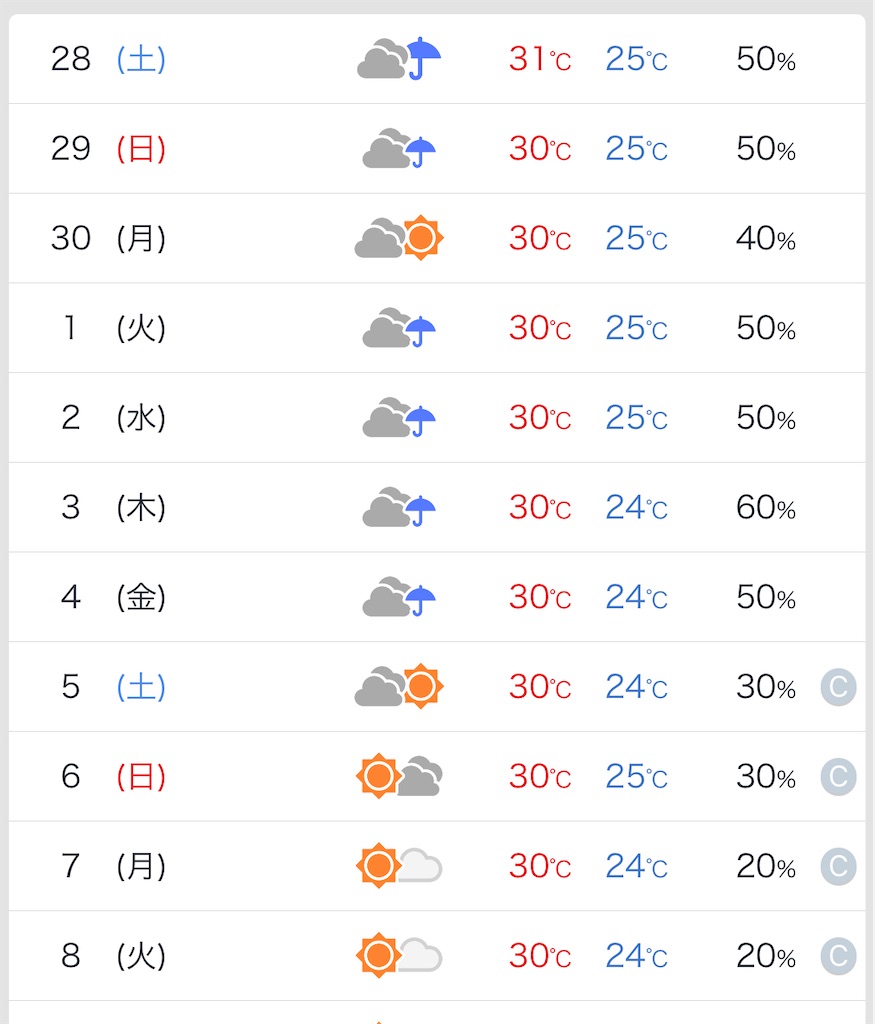This screenshot has height=1024, width=875.
Task: Click the cloud-umbrella icon for 29 (日)
Action: (399, 148)
